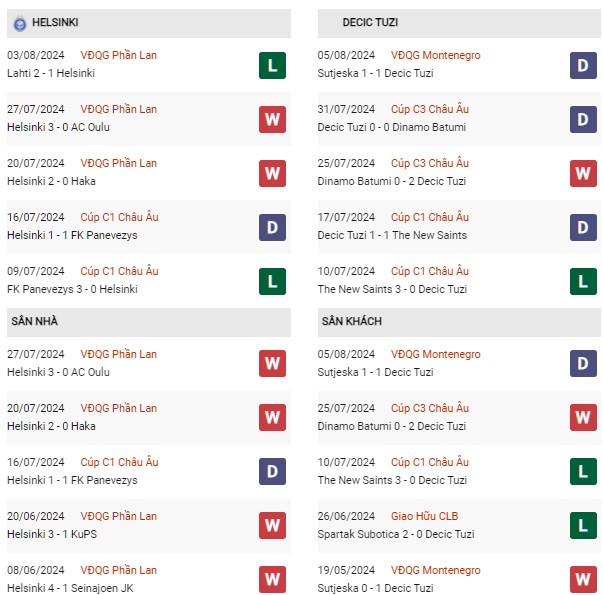603x595 pixels.
Task: Open Giao Hữu CLB link on 26/06/2024
Action: click(425, 516)
